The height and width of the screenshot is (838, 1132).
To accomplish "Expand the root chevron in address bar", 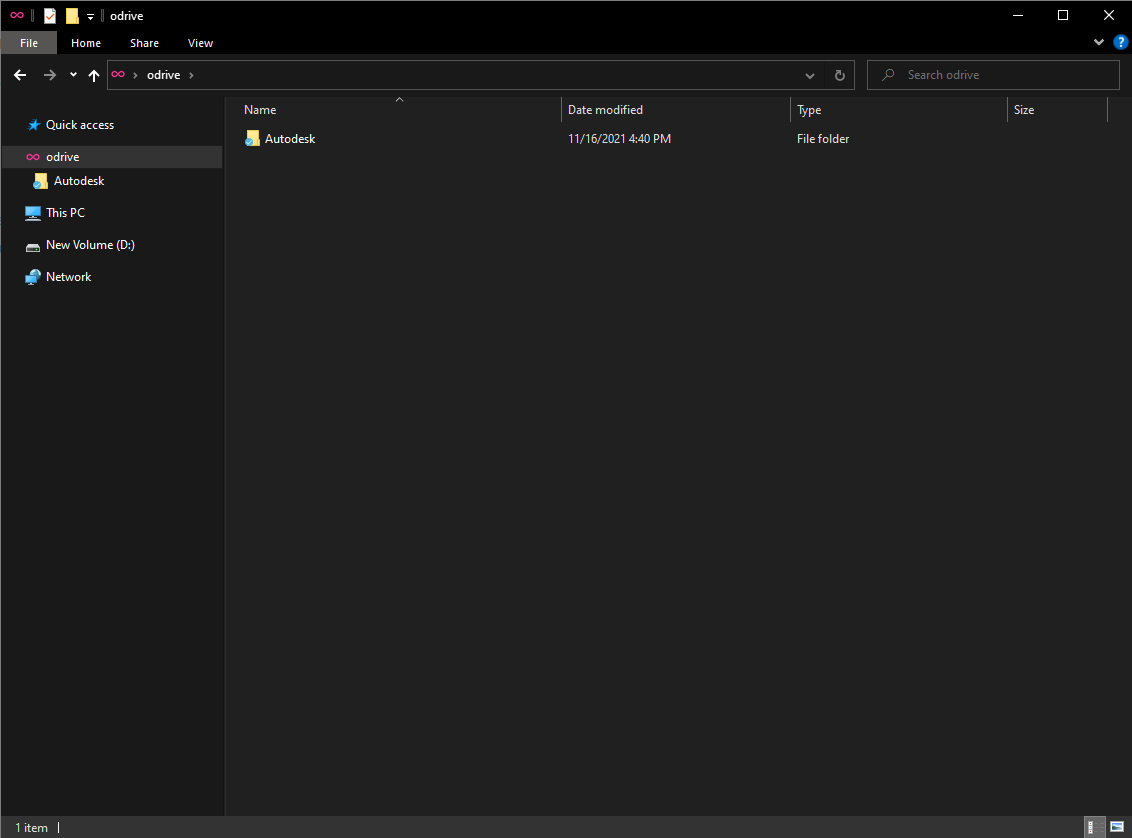I will pyautogui.click(x=135, y=75).
